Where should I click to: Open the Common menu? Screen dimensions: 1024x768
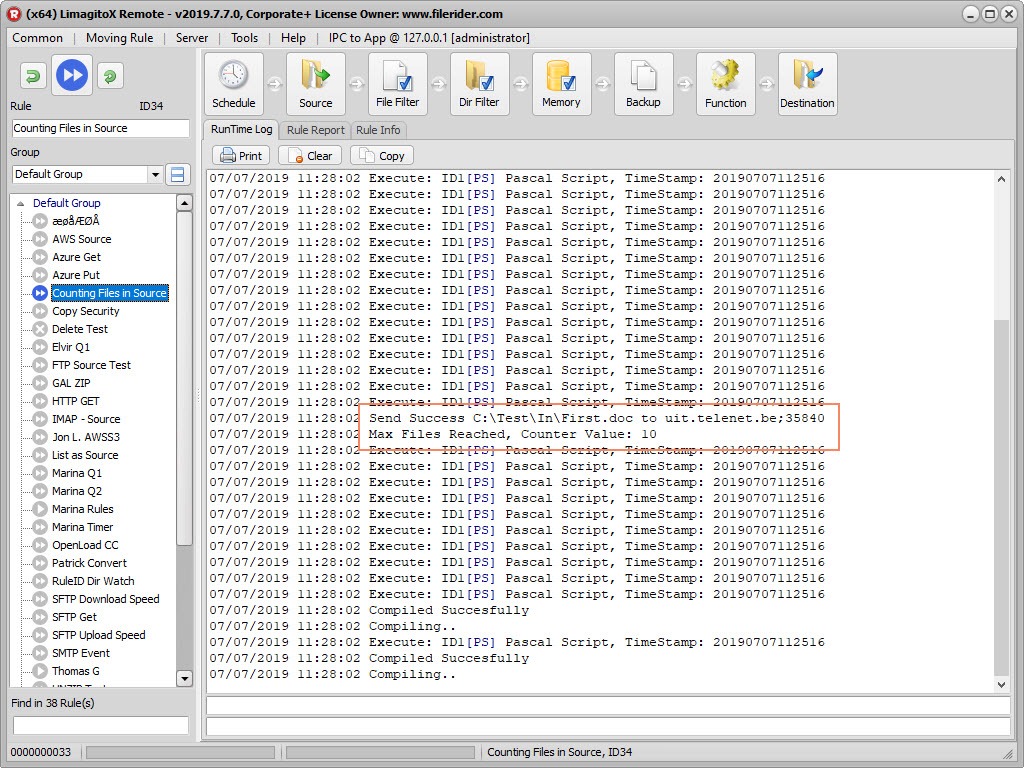37,38
